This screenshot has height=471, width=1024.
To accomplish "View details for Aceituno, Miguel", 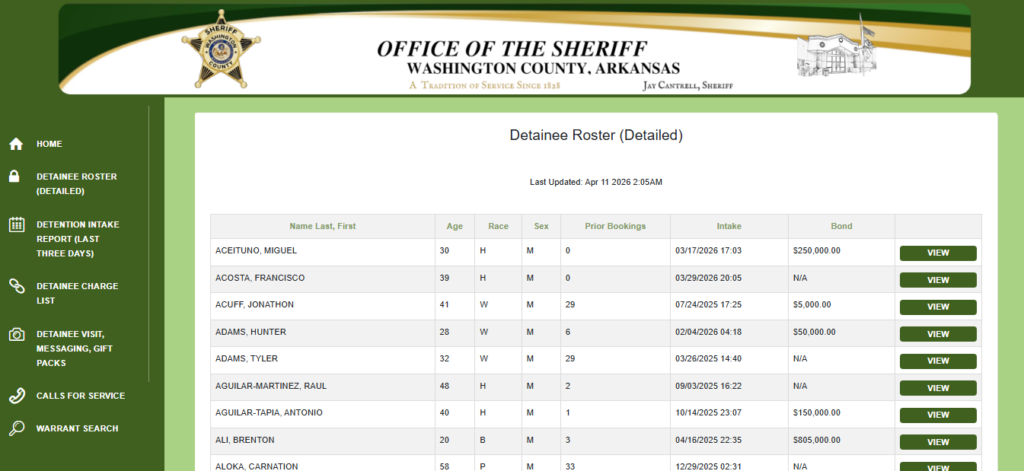I will (x=937, y=253).
